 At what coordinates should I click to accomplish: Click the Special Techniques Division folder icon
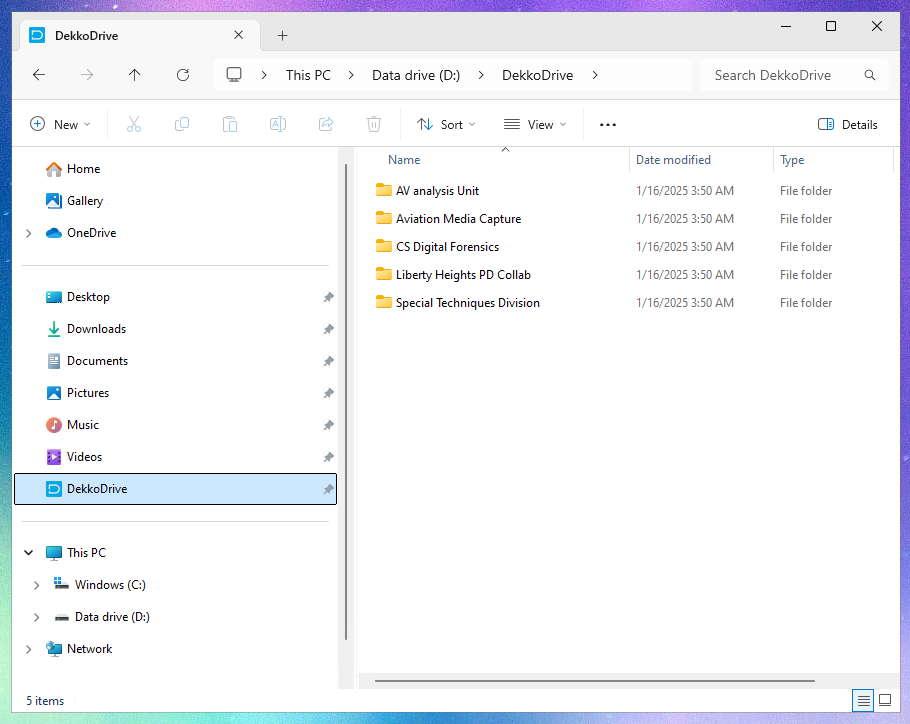384,302
